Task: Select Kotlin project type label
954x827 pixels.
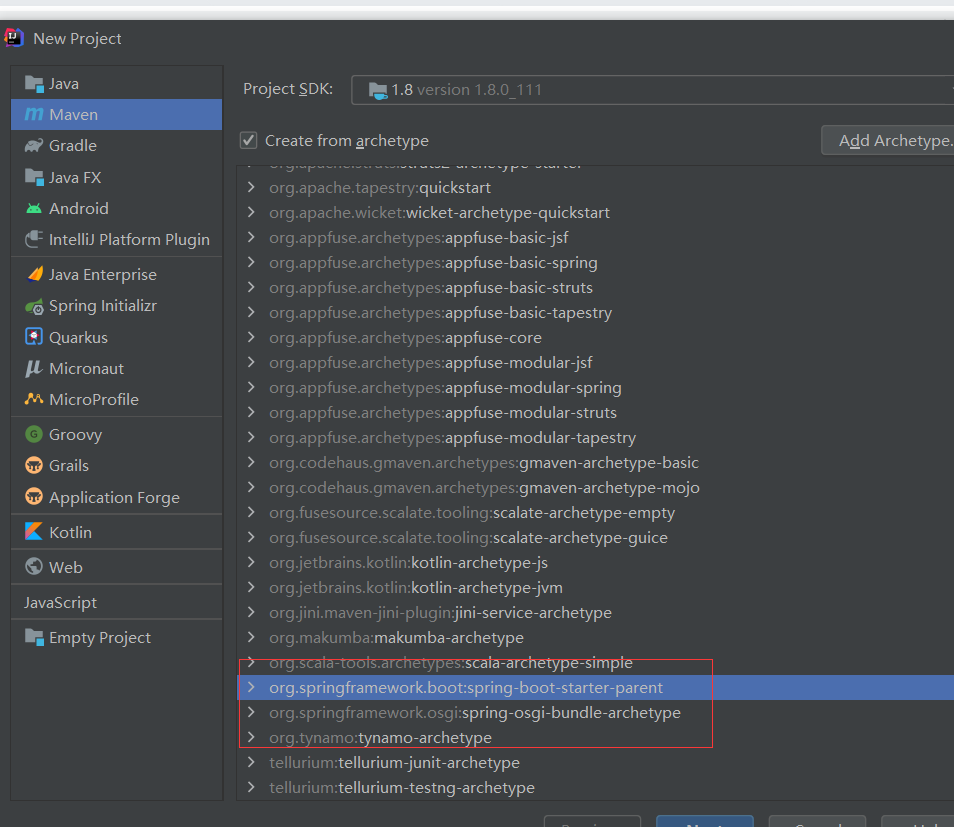Action: coord(71,532)
